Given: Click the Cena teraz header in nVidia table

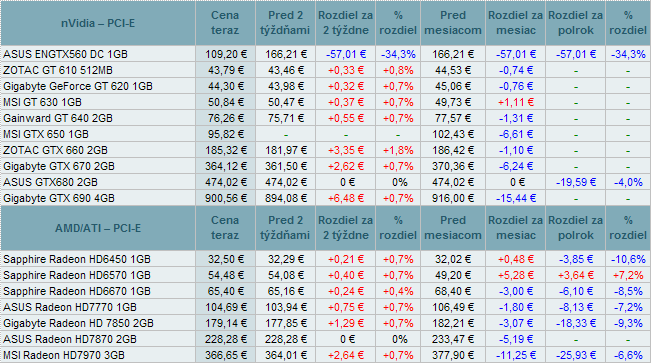Looking at the screenshot, I should pyautogui.click(x=225, y=23).
